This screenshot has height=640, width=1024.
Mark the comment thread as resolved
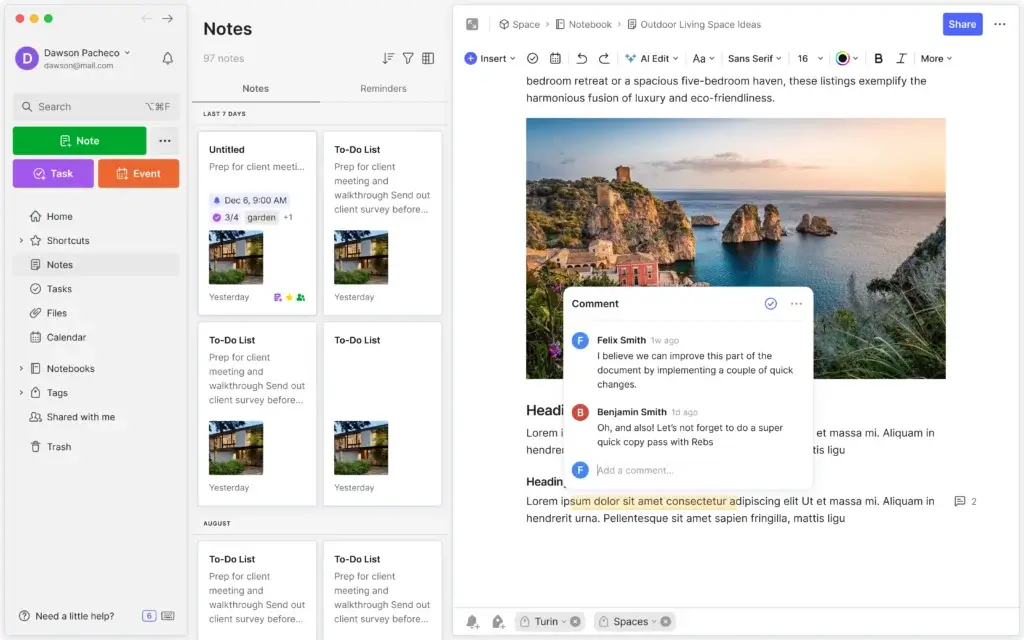771,304
